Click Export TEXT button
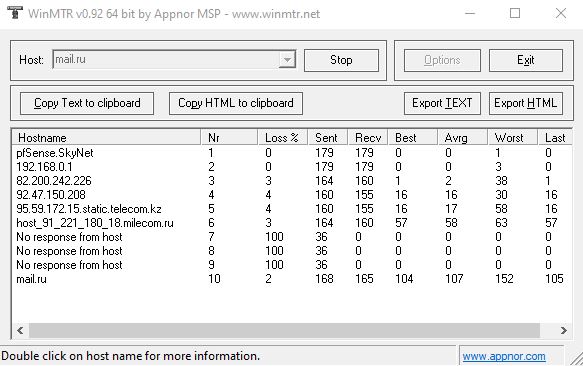 [442, 103]
